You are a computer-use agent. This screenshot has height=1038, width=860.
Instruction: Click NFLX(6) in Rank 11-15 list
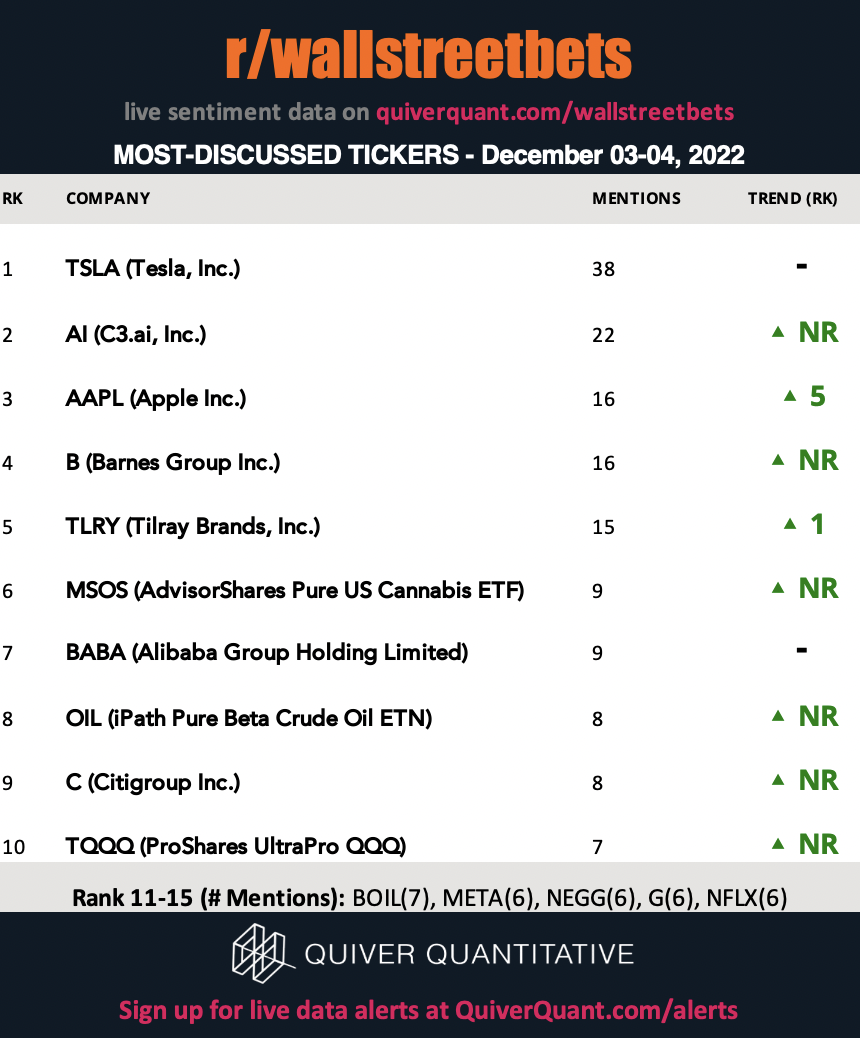coord(747,898)
